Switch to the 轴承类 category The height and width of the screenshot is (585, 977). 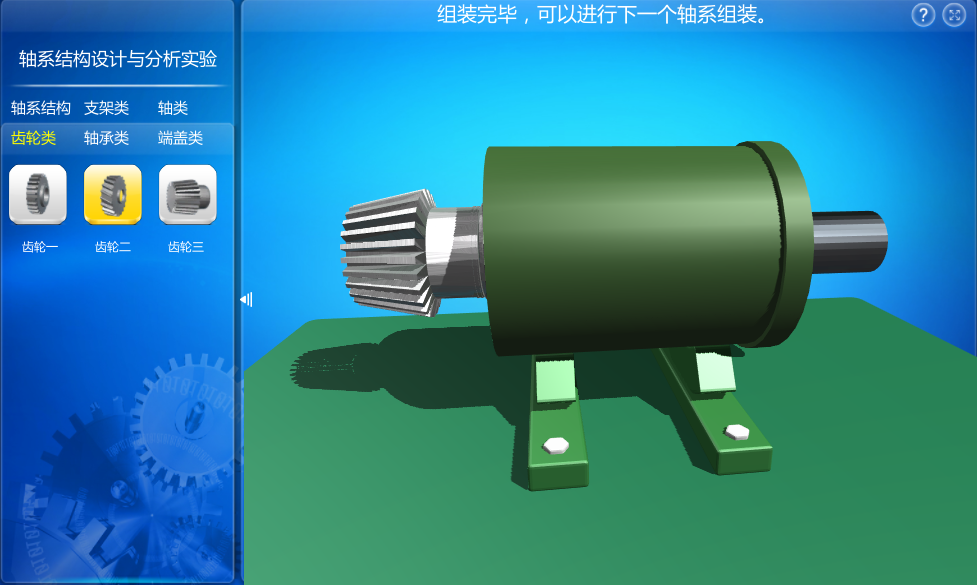pyautogui.click(x=106, y=138)
